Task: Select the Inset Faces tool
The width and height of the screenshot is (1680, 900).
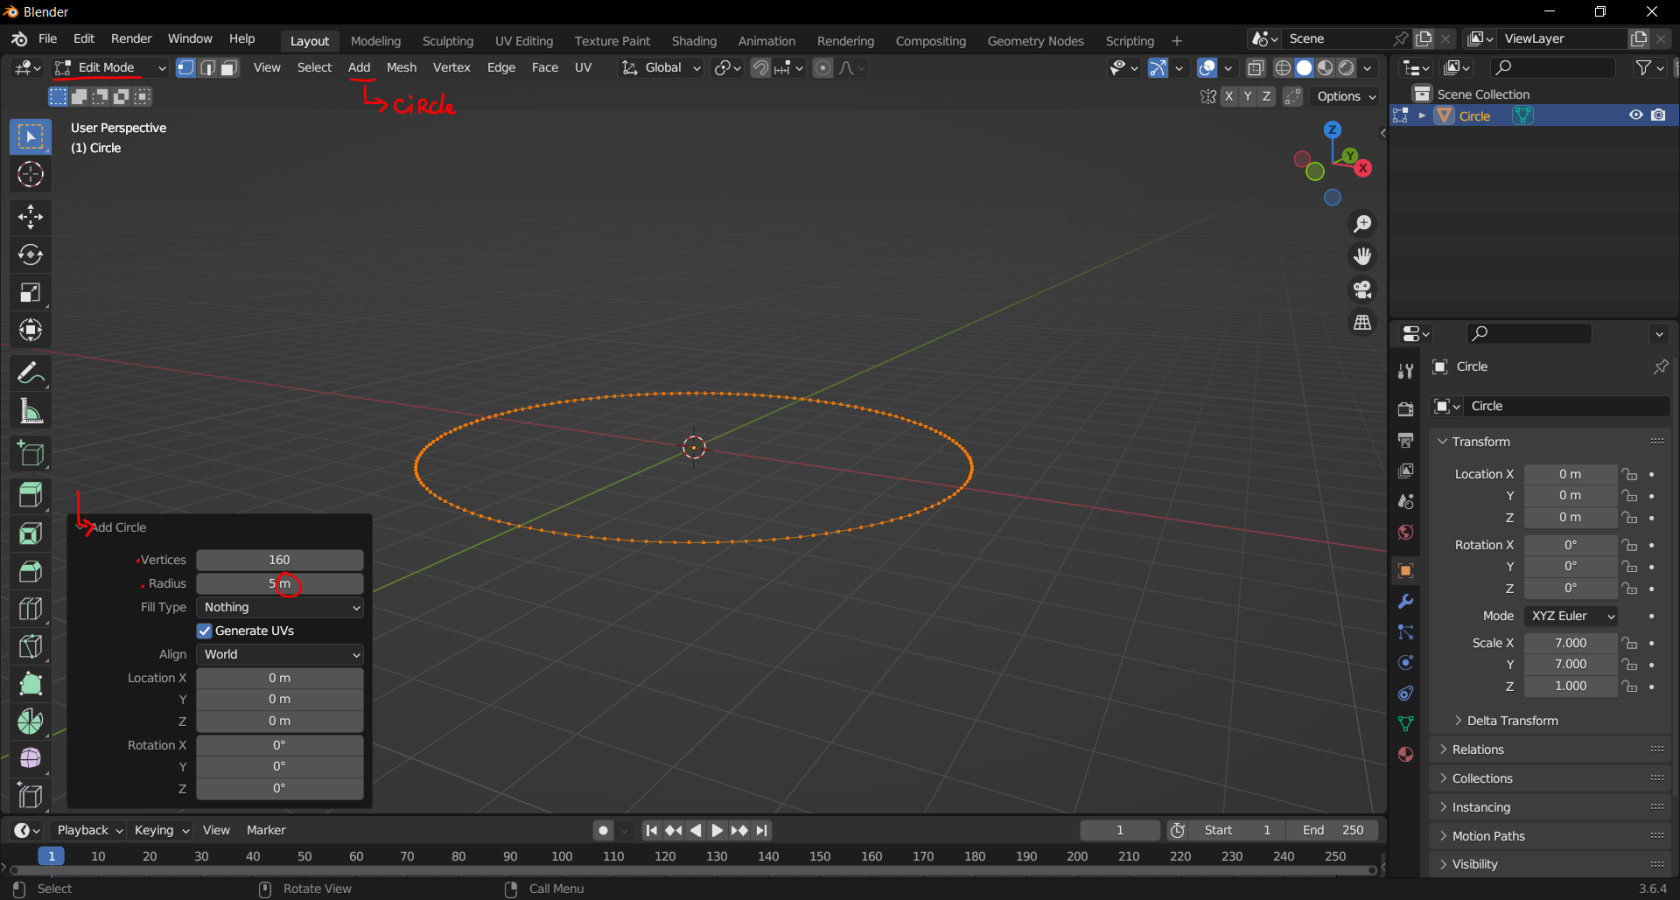Action: (x=30, y=533)
